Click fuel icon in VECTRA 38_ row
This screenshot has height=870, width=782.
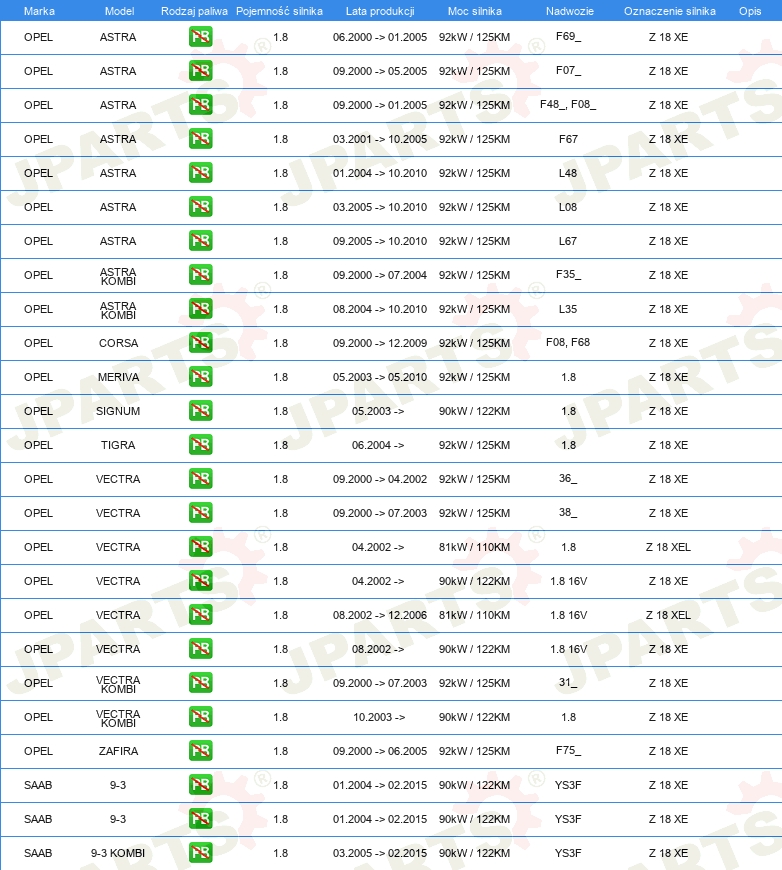[200, 513]
